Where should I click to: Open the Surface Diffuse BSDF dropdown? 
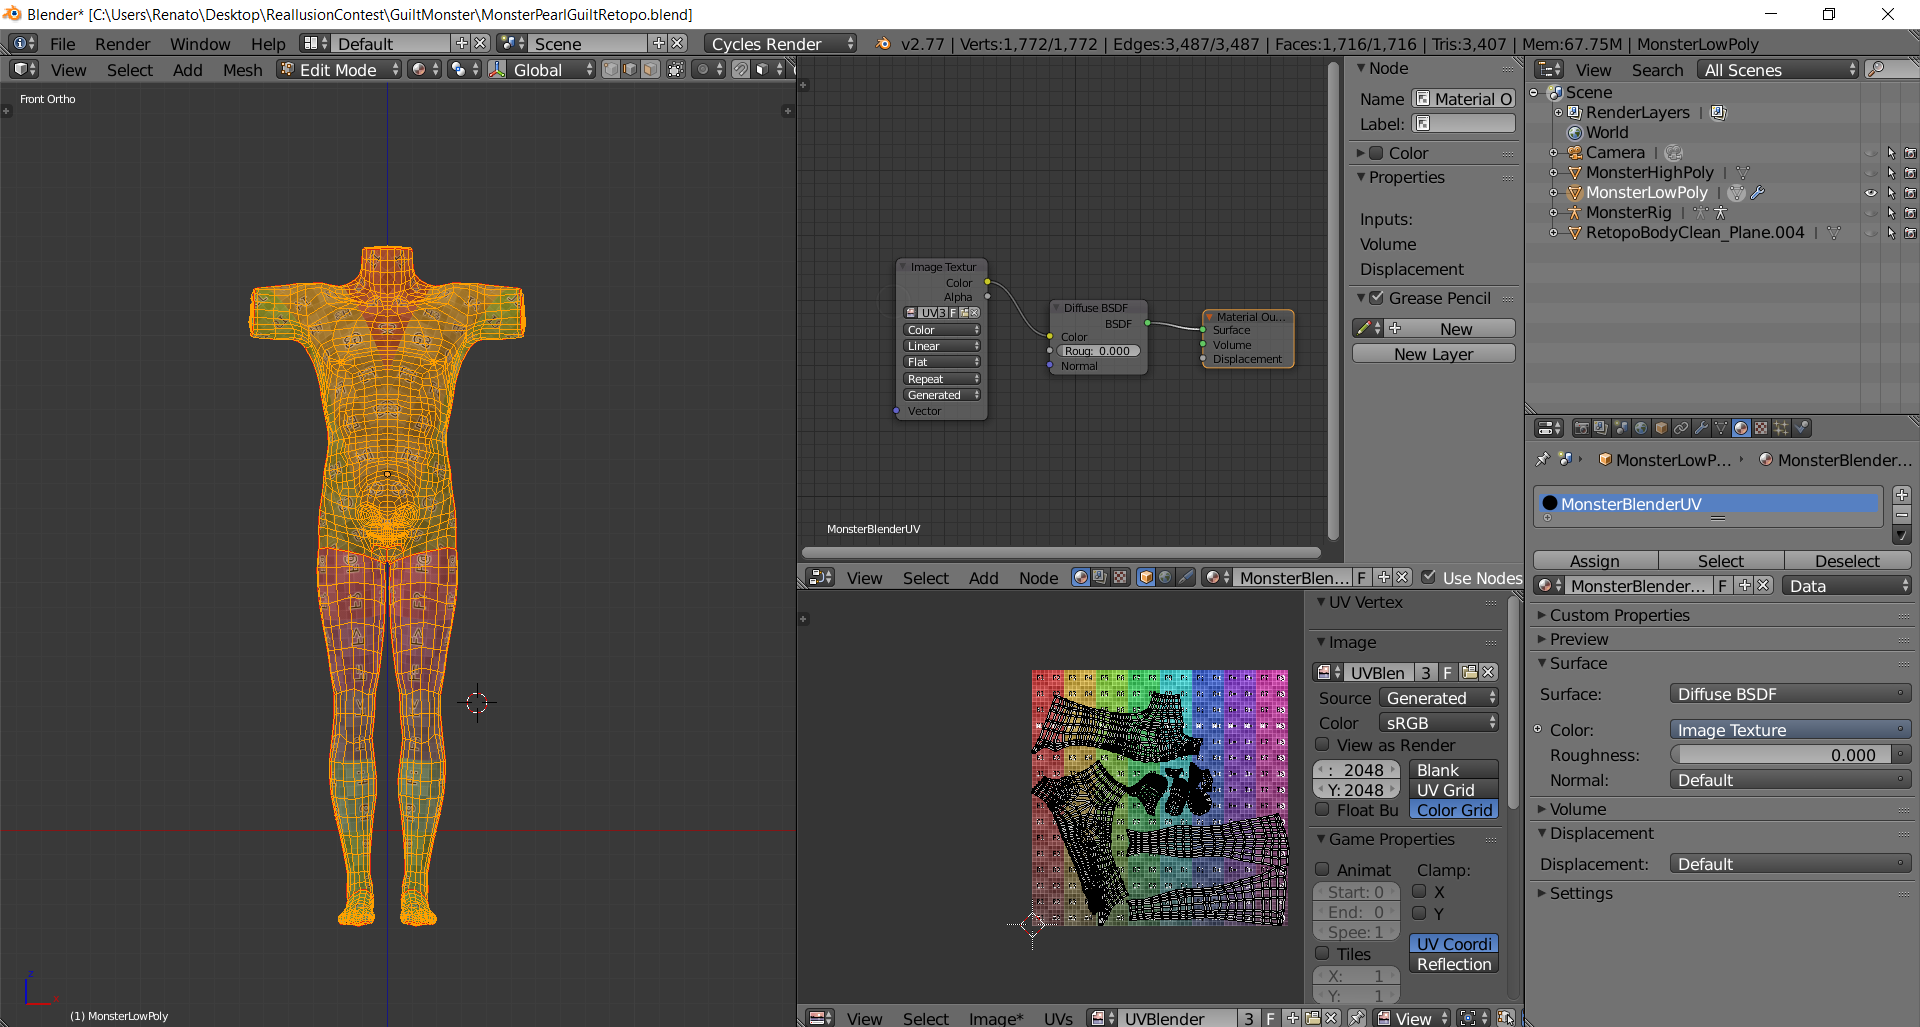1790,693
